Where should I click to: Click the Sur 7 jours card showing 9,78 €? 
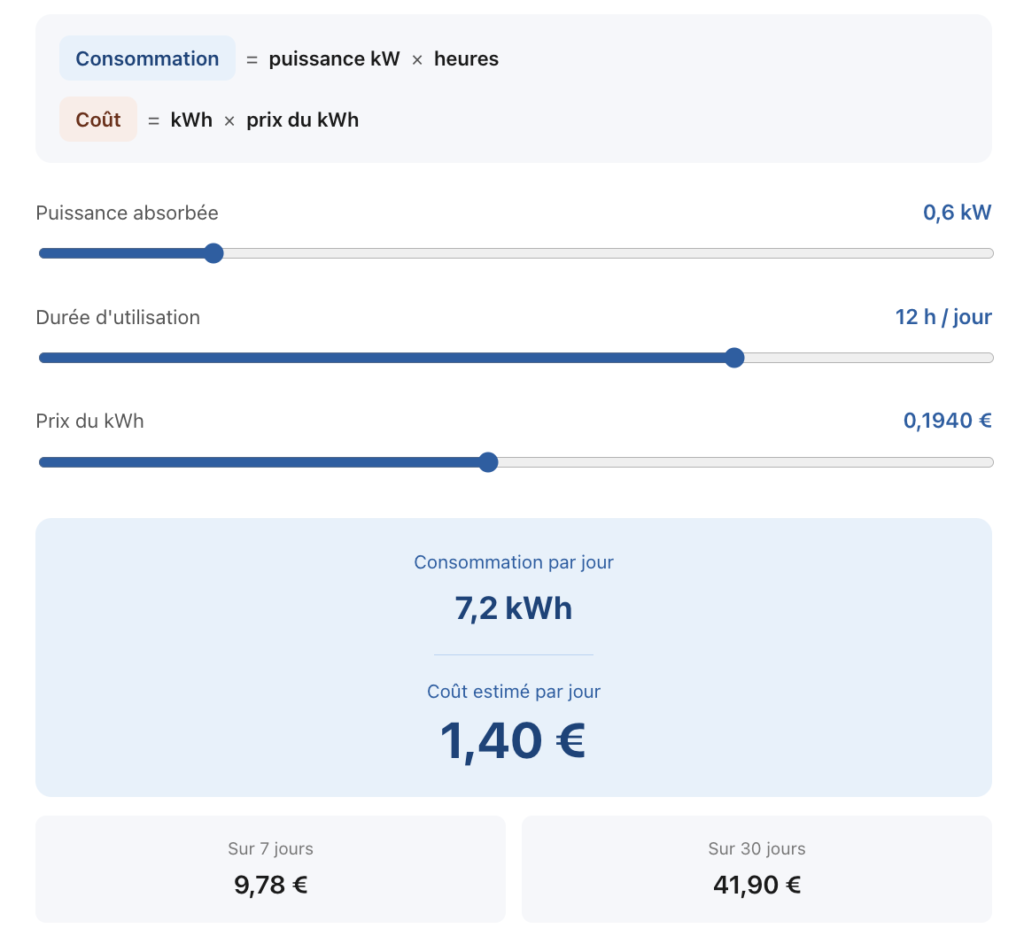point(270,869)
